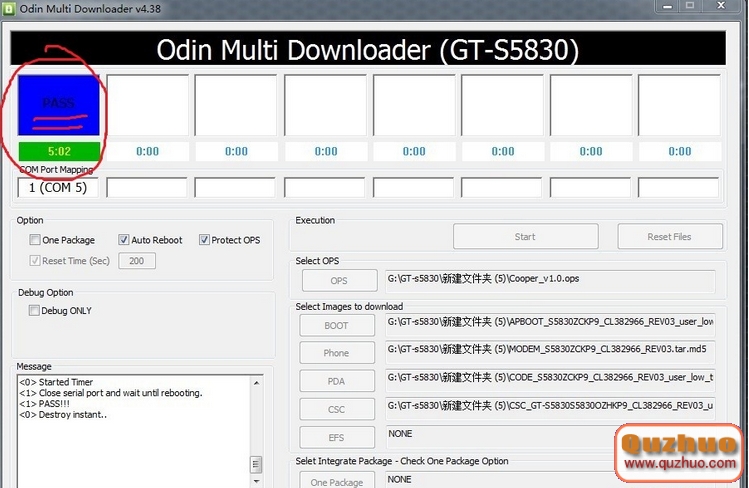Select the OPS path field Cooper_v1.0.ops
Image resolution: width=749 pixels, height=488 pixels.
[x=550, y=281]
